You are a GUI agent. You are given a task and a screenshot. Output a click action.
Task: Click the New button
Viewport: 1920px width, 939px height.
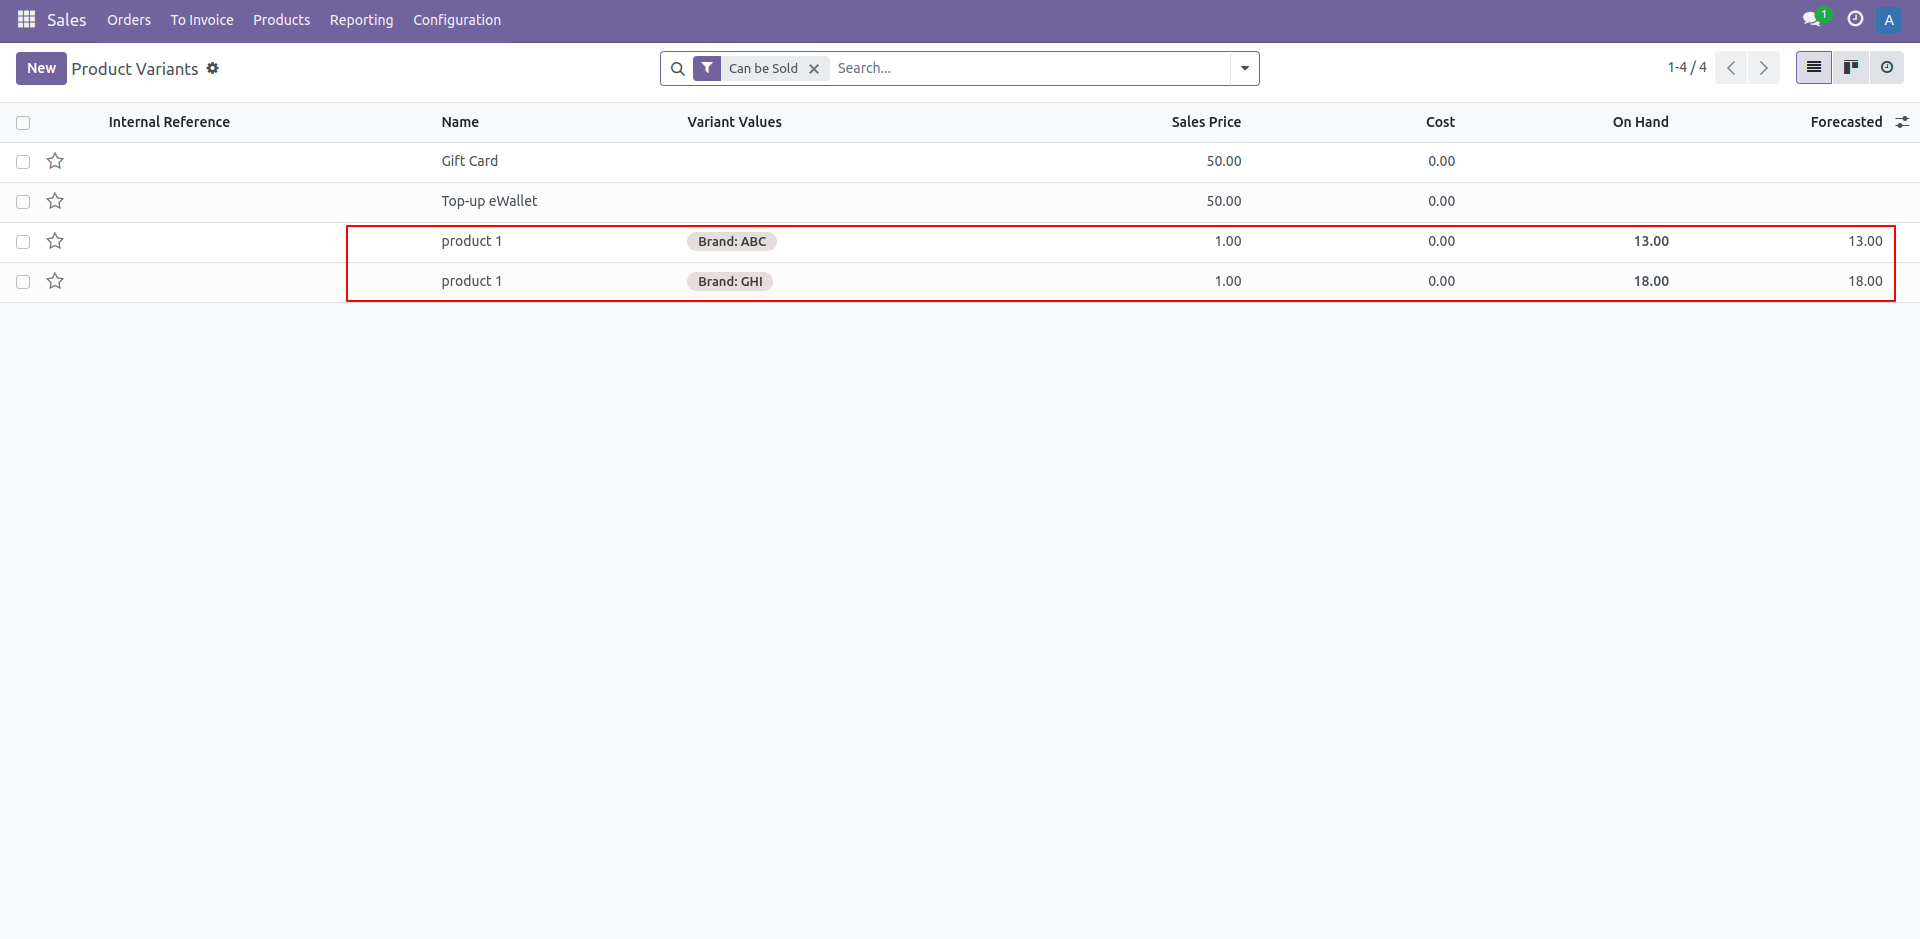(41, 68)
